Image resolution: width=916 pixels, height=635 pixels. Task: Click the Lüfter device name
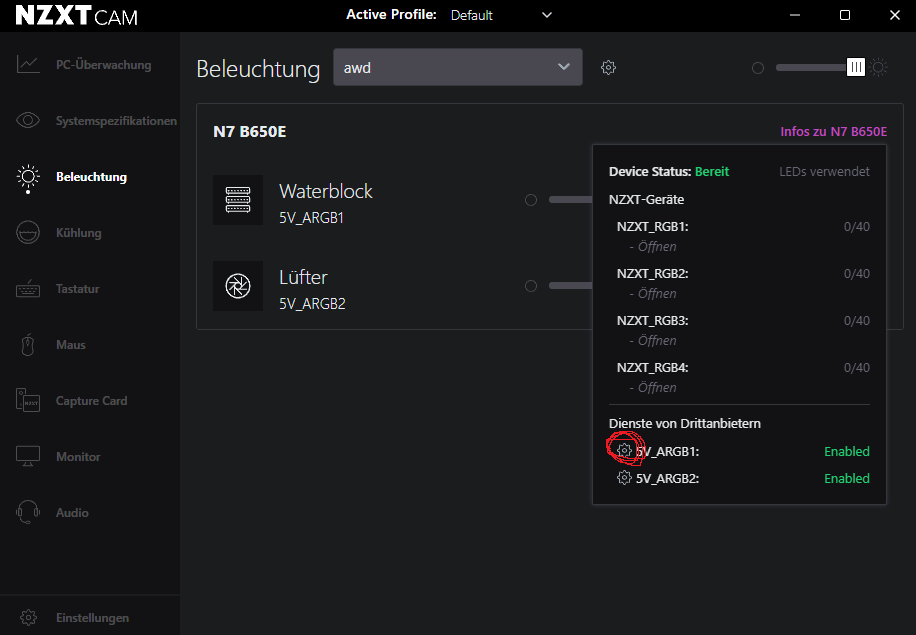303,277
